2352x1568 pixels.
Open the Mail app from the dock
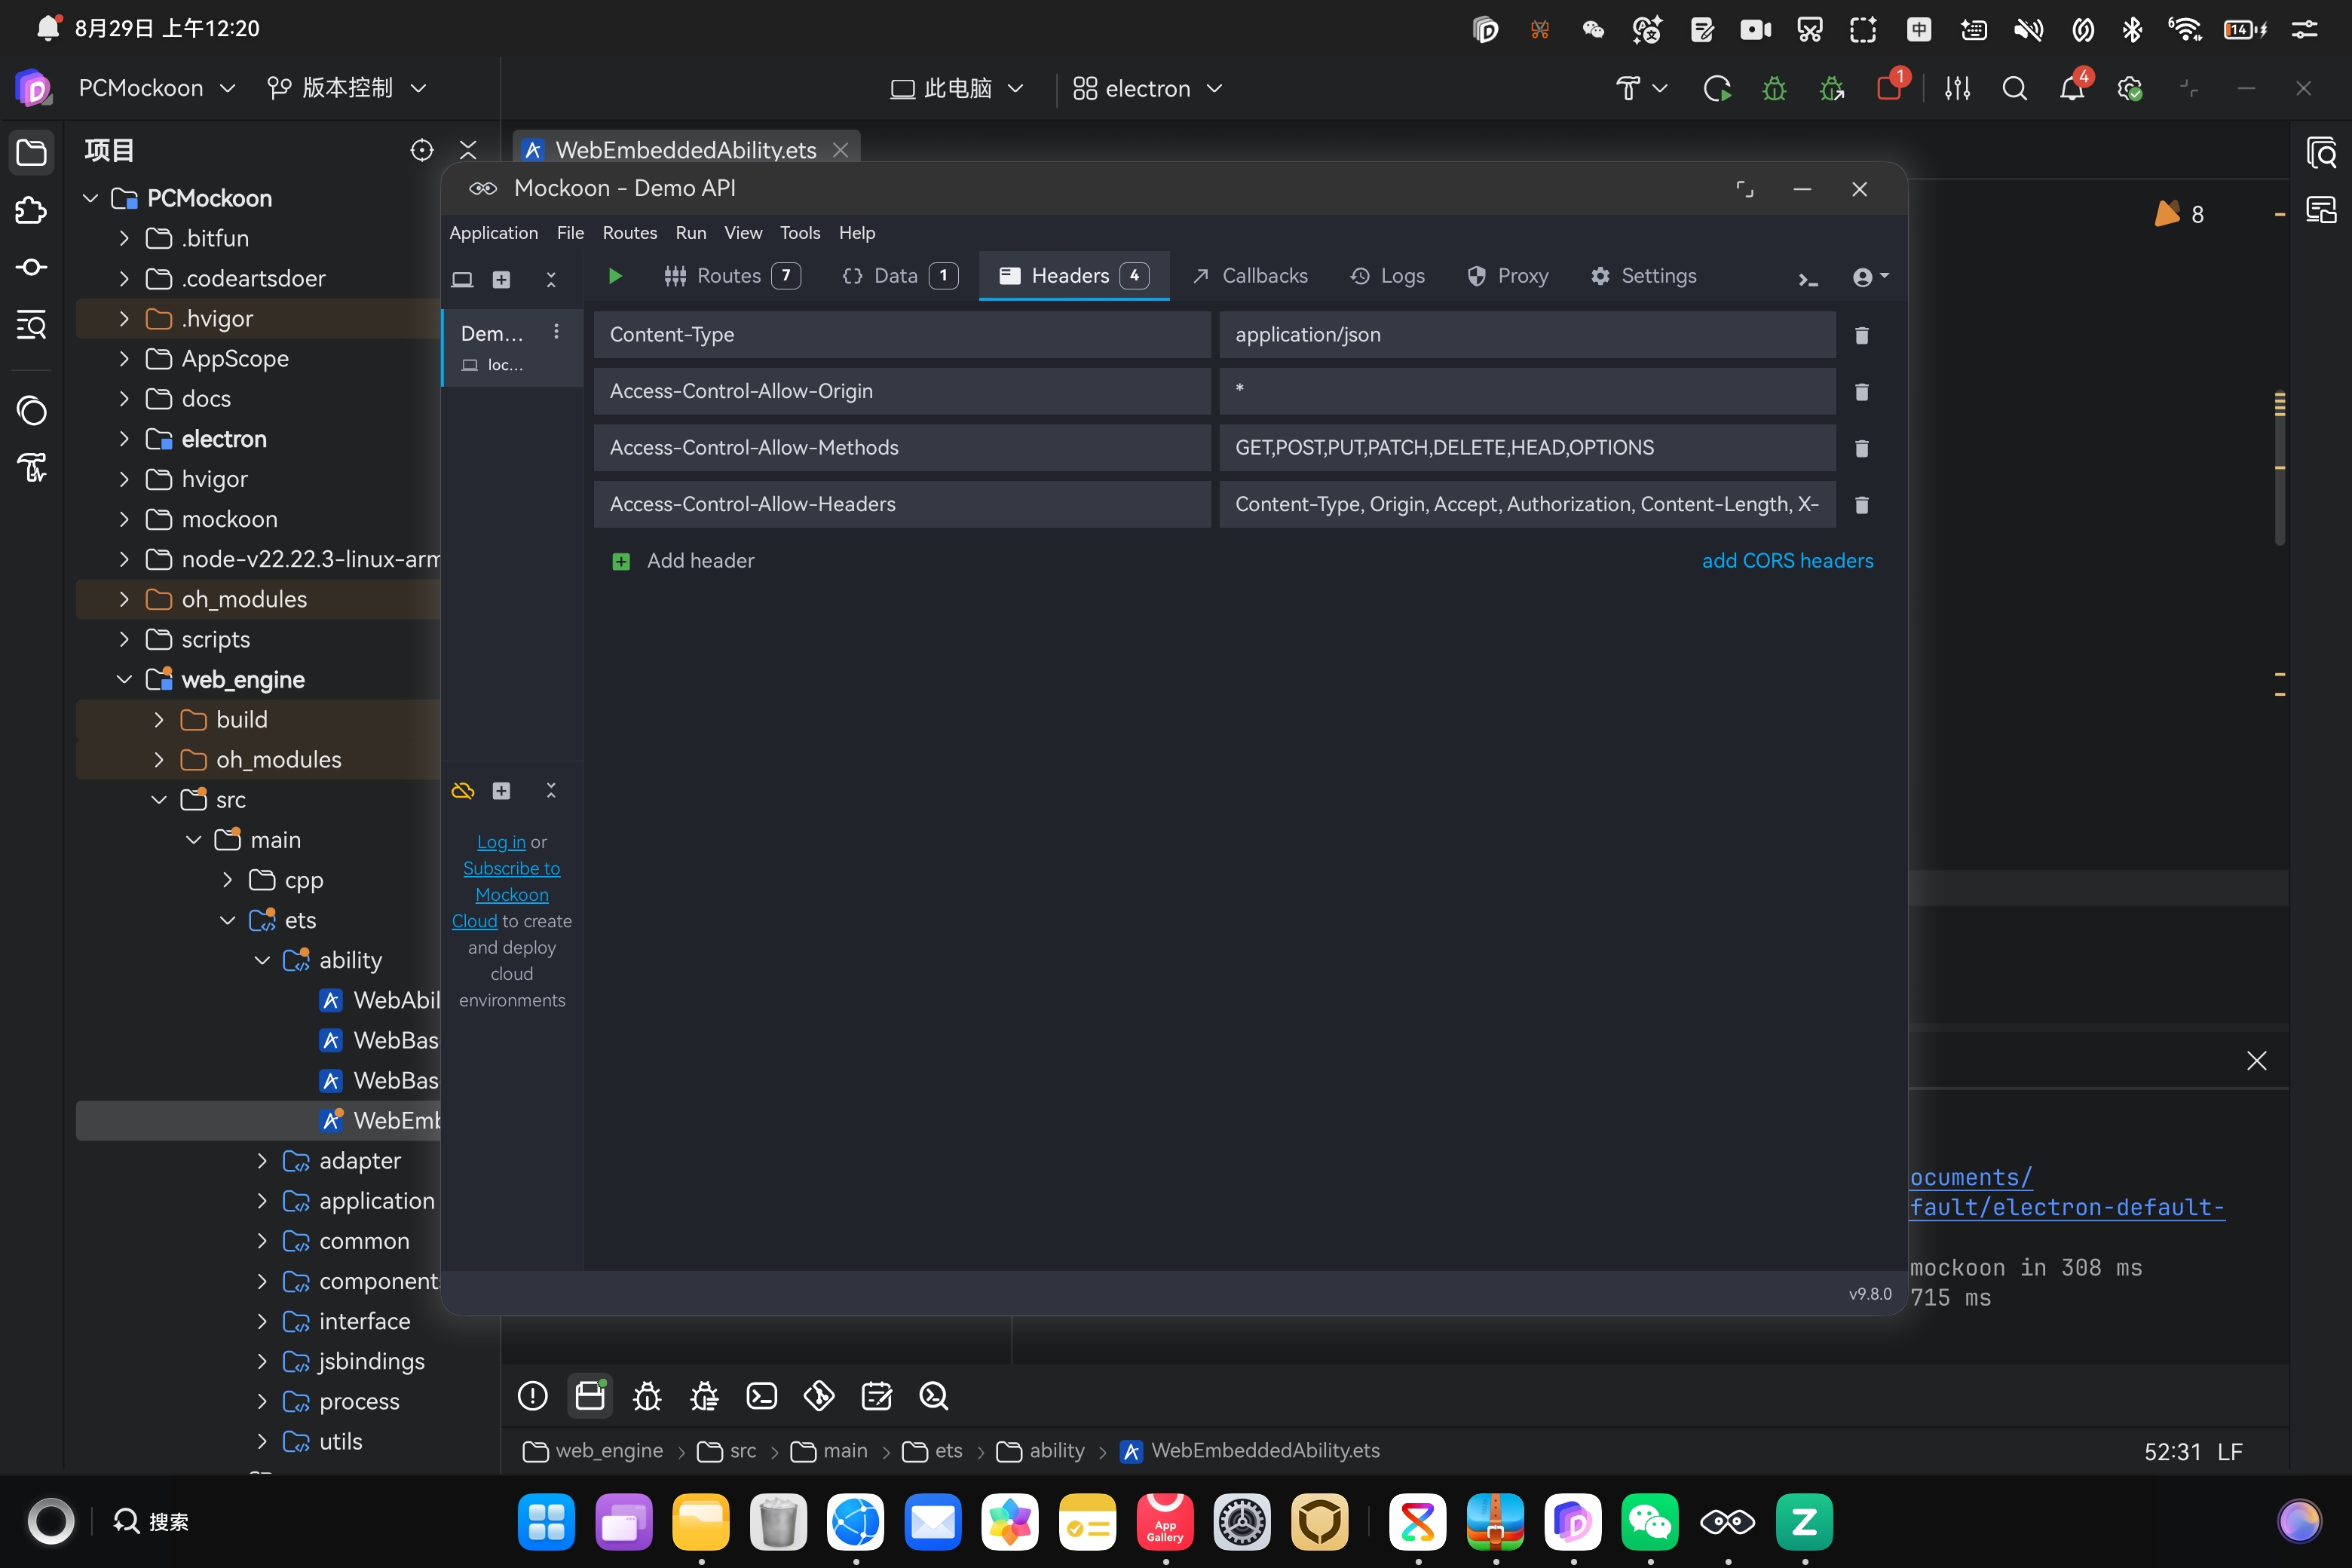[x=933, y=1522]
